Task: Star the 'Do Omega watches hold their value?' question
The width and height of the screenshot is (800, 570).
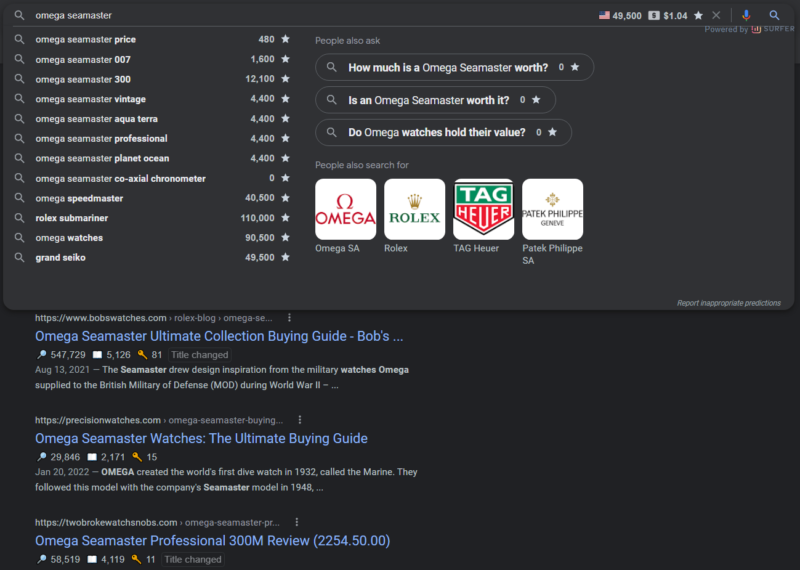Action: (x=553, y=132)
